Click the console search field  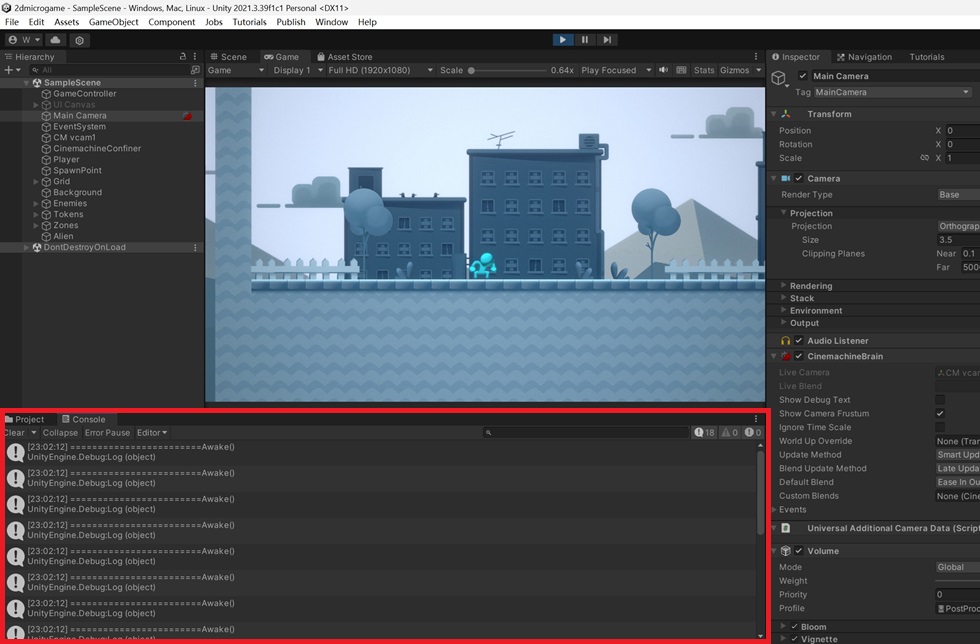point(586,432)
